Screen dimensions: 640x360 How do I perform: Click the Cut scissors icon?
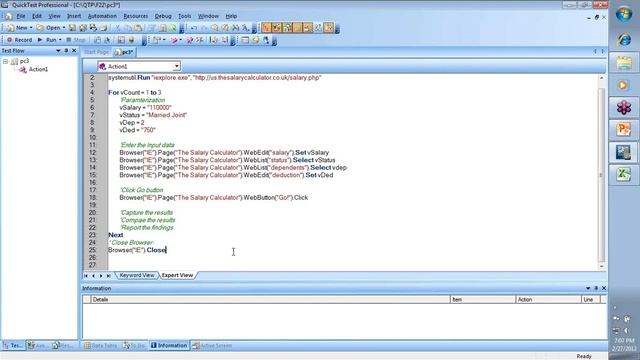coord(118,28)
